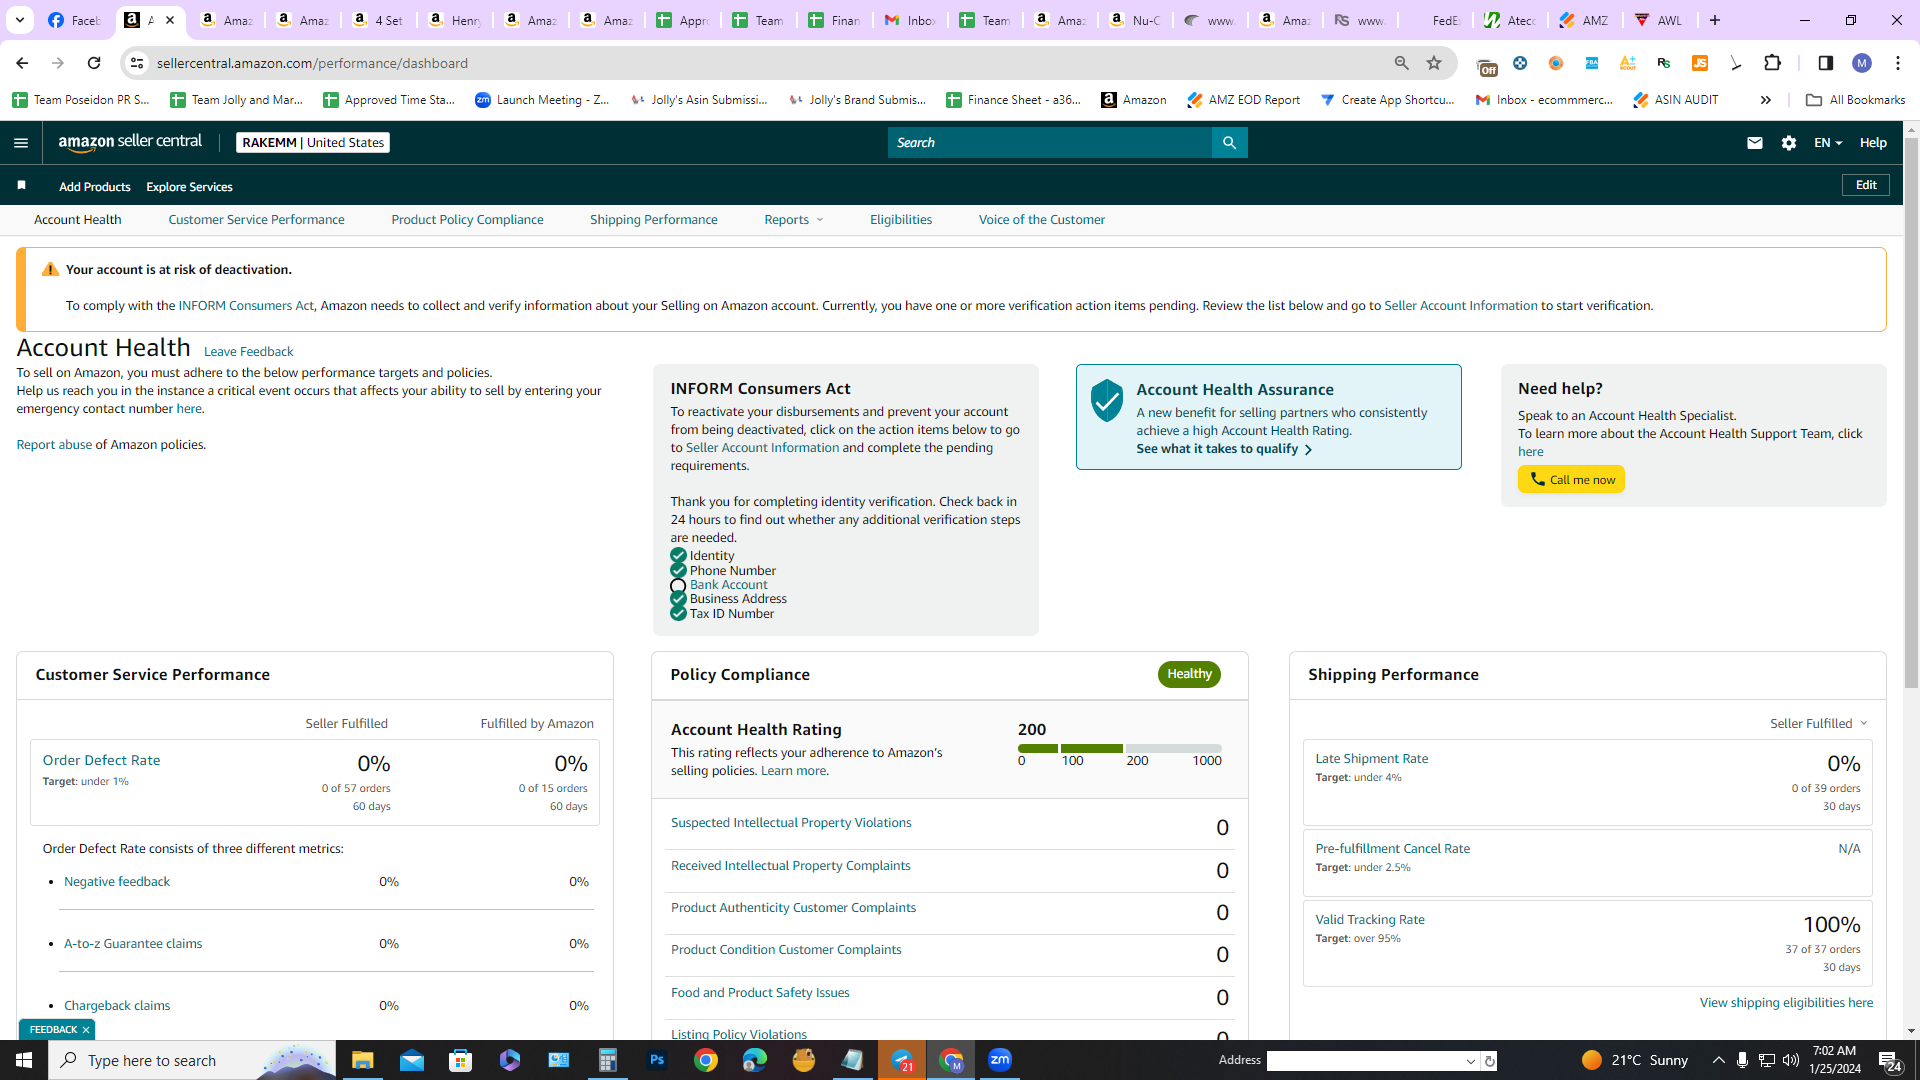Click the Tax ID Number verification checkmark
The height and width of the screenshot is (1080, 1920).
678,613
